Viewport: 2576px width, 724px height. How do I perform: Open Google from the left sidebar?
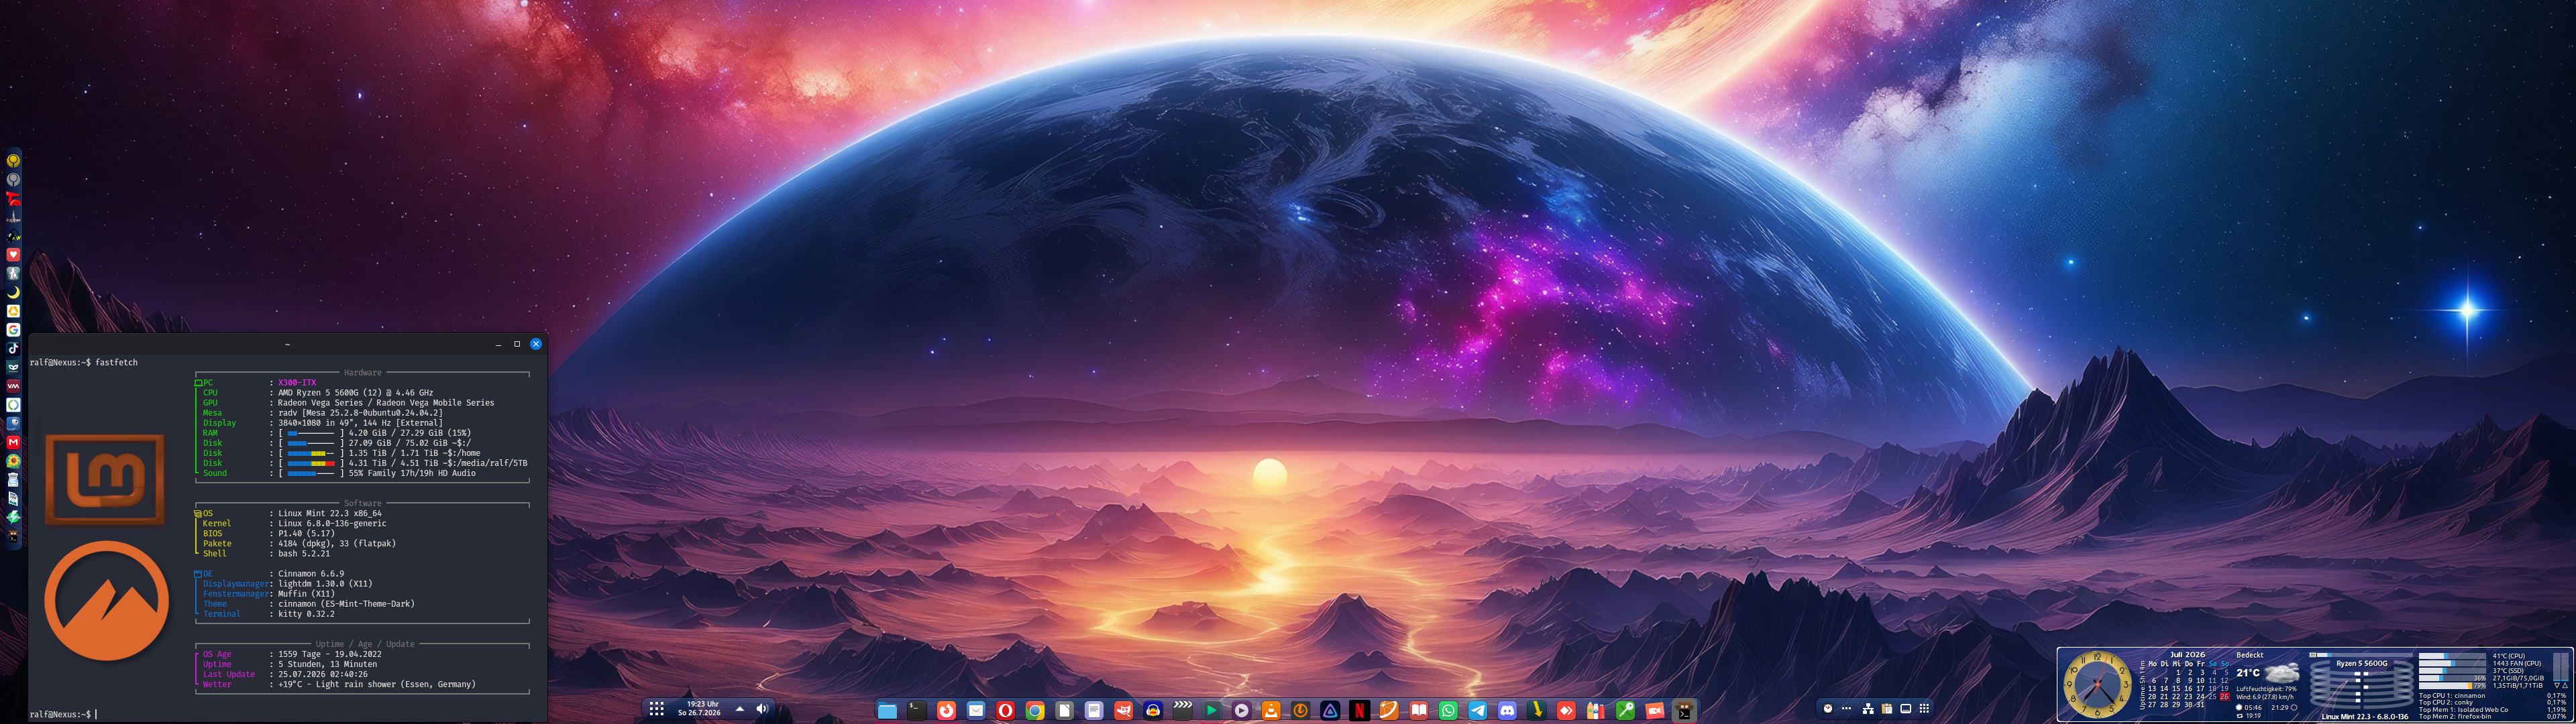click(x=13, y=329)
